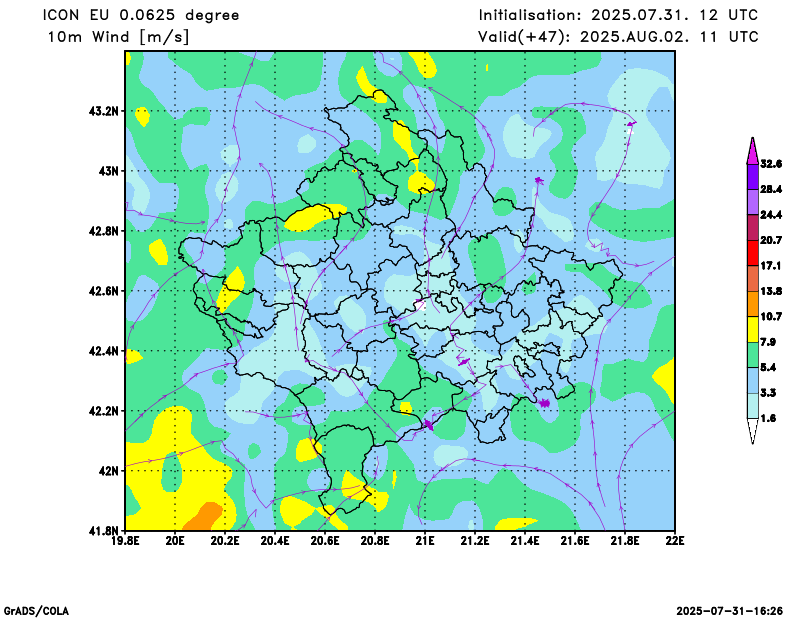800x618 pixels.
Task: Click the 43.2N latitude label
Action: [x=104, y=111]
